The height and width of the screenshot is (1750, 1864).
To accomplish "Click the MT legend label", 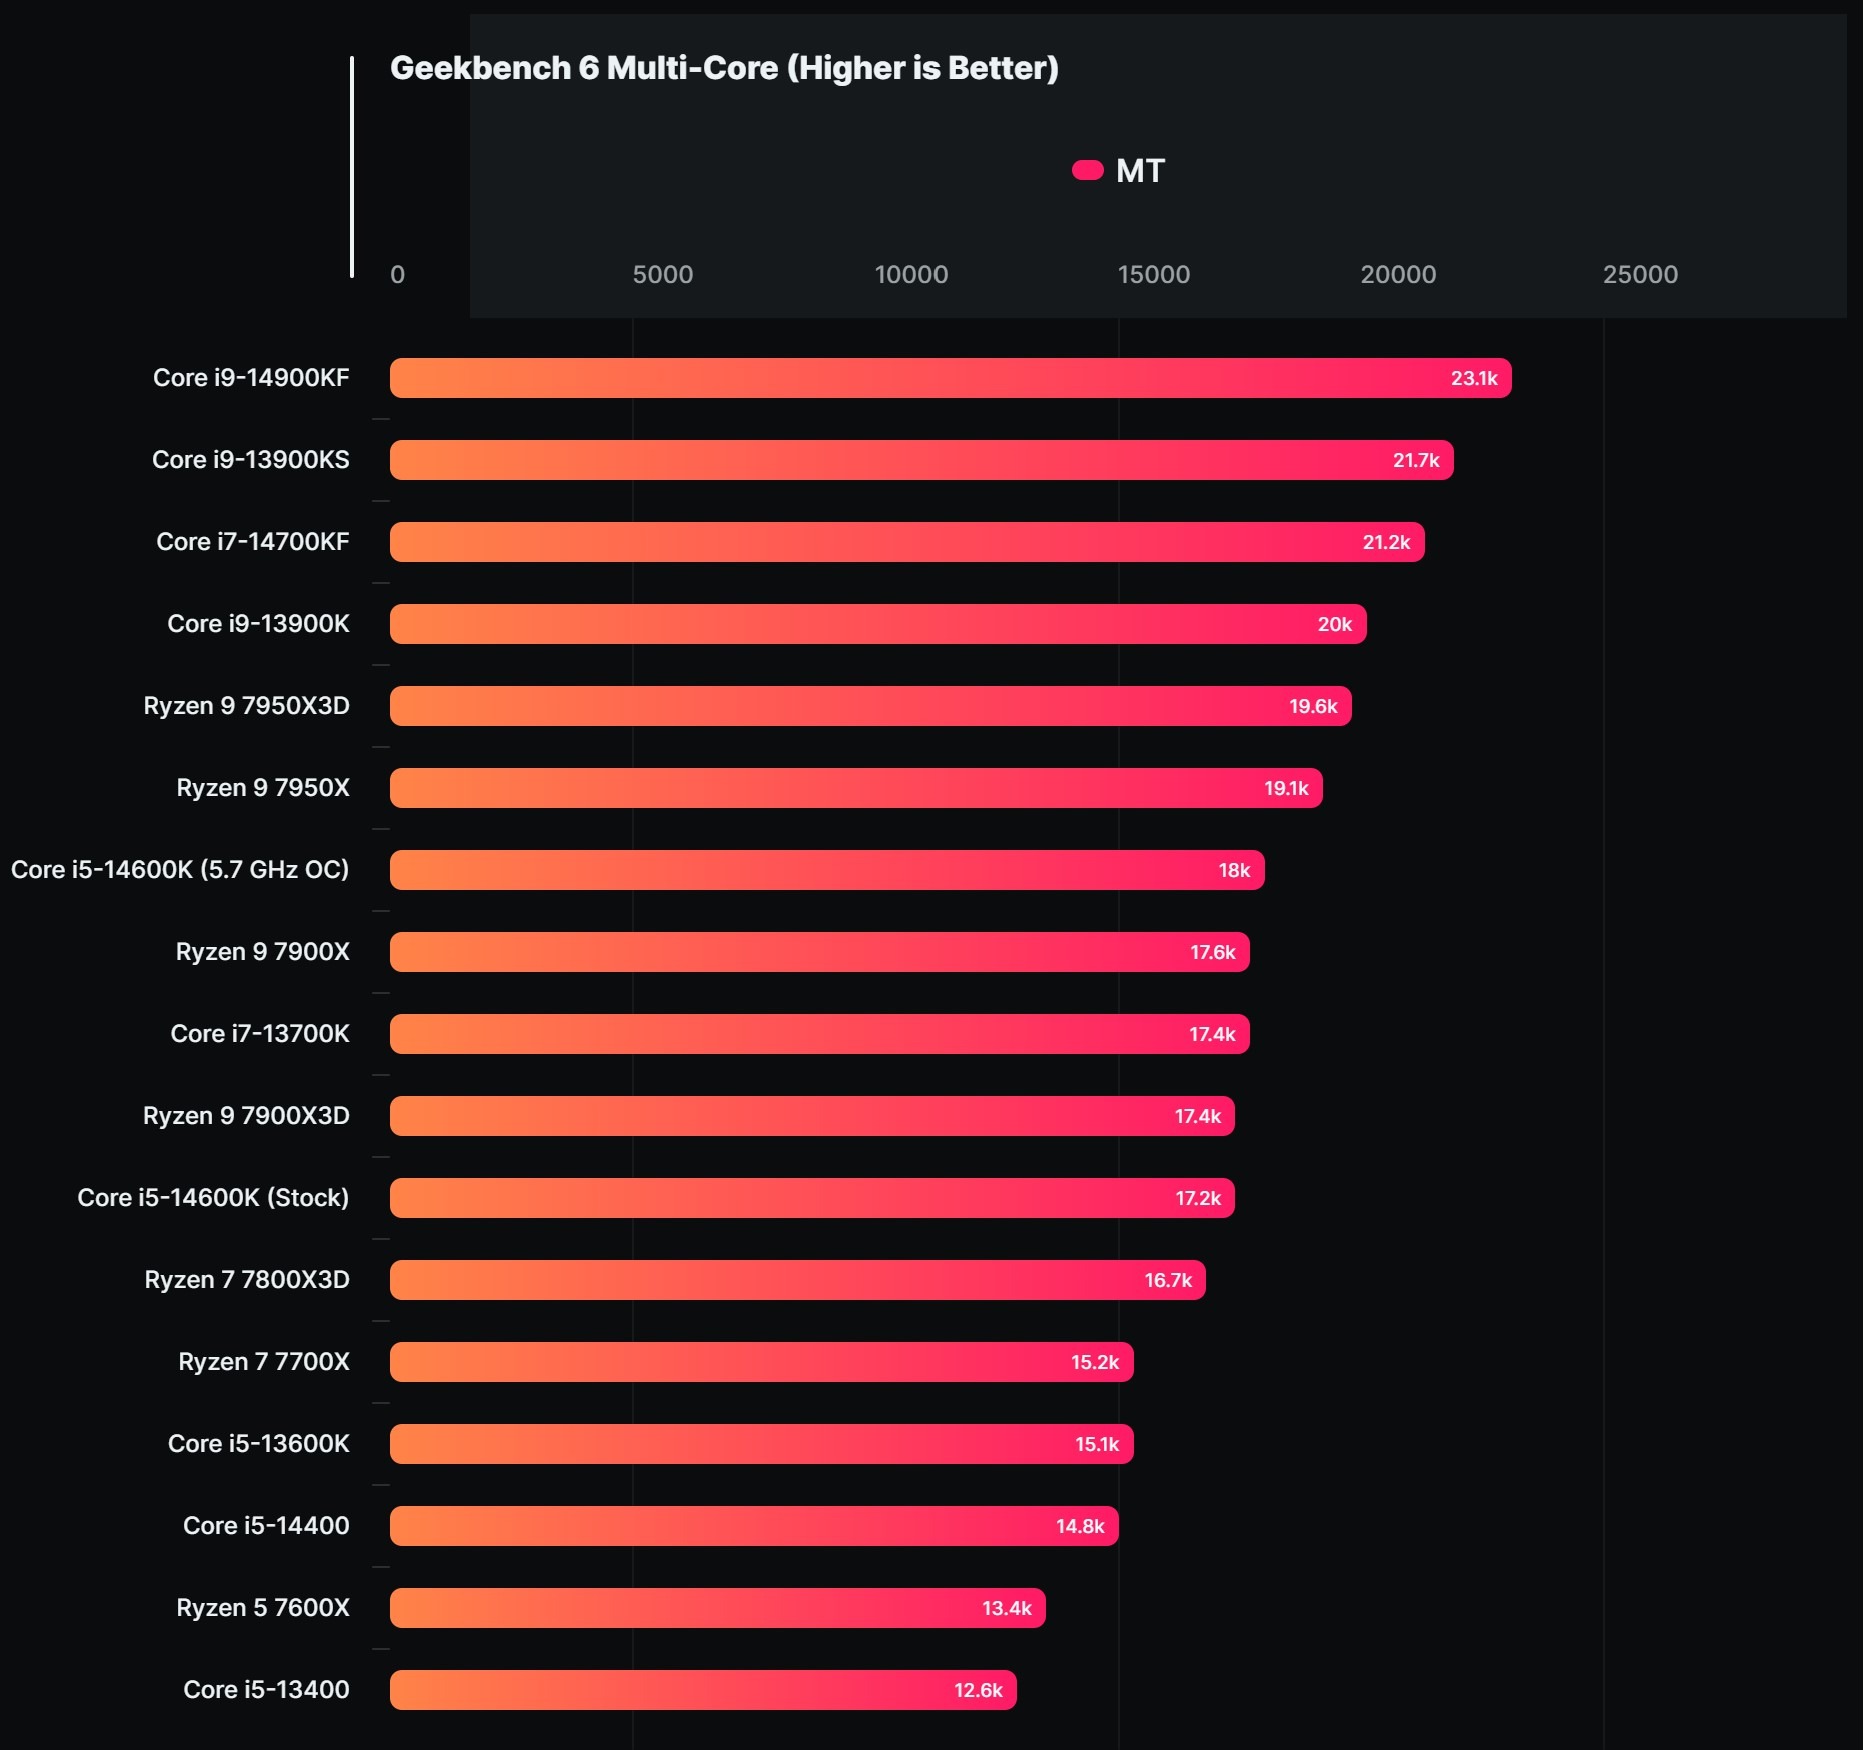I will [1140, 171].
